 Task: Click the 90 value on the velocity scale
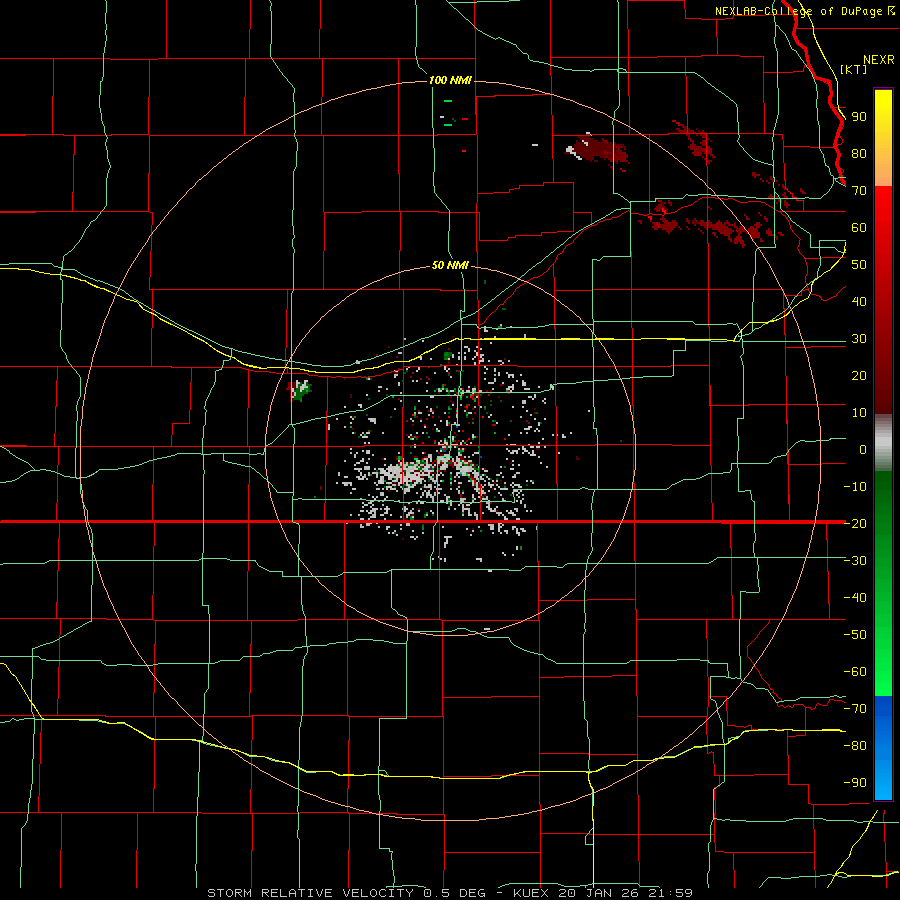pos(859,117)
